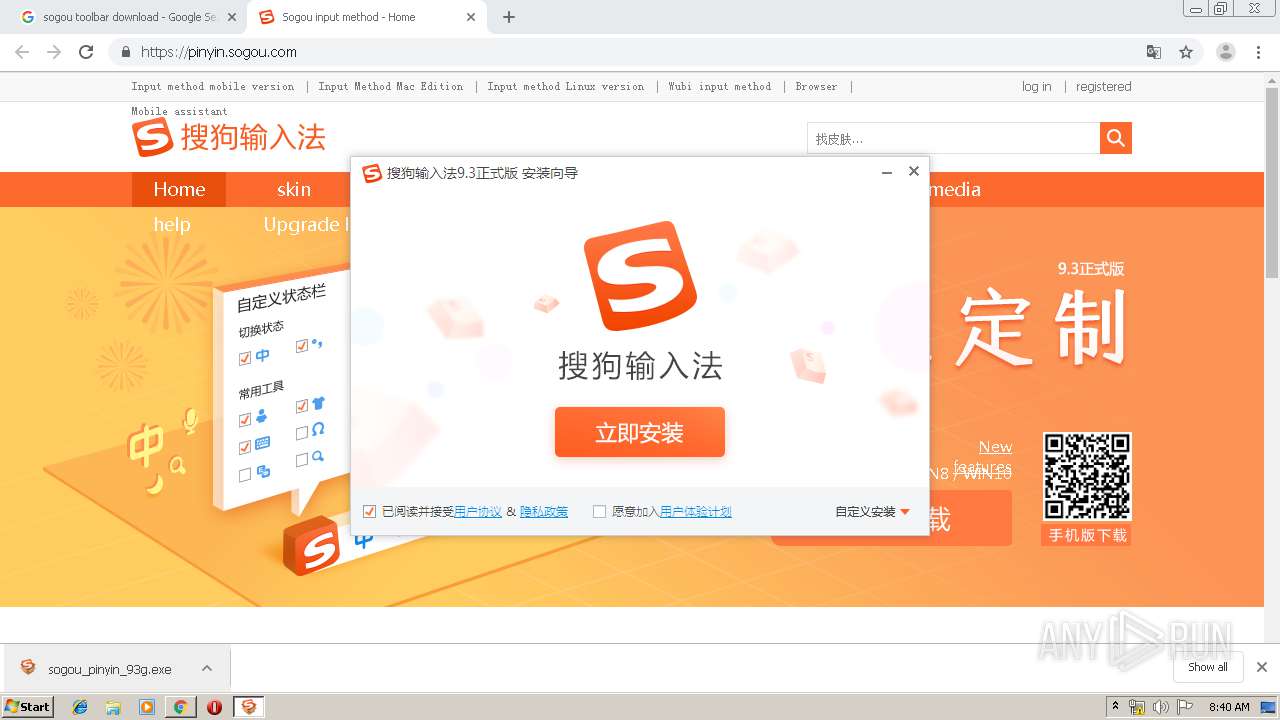
Task: Click the Windows Start button
Action: click(28, 707)
